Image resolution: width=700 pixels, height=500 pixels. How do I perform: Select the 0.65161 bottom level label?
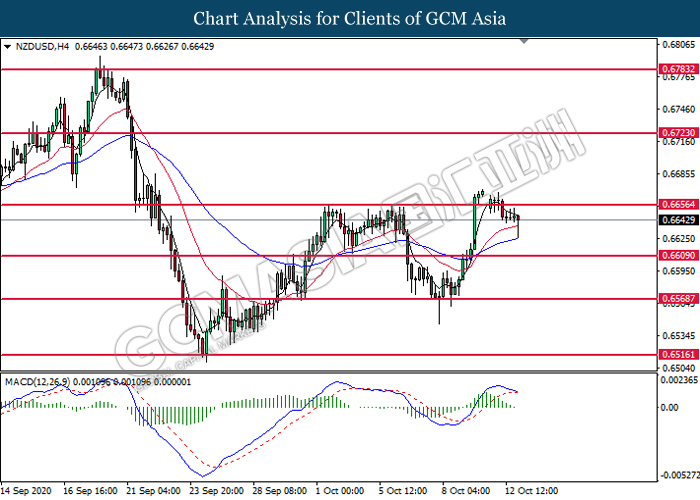678,354
